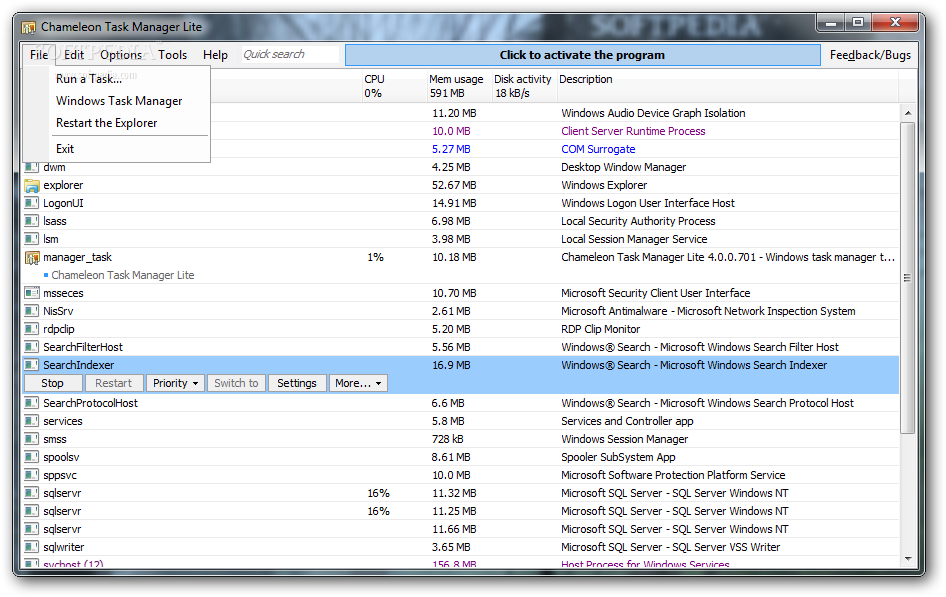Screen dimensions: 946x597
Task: Sort by the Disk activity column header
Action: point(524,86)
